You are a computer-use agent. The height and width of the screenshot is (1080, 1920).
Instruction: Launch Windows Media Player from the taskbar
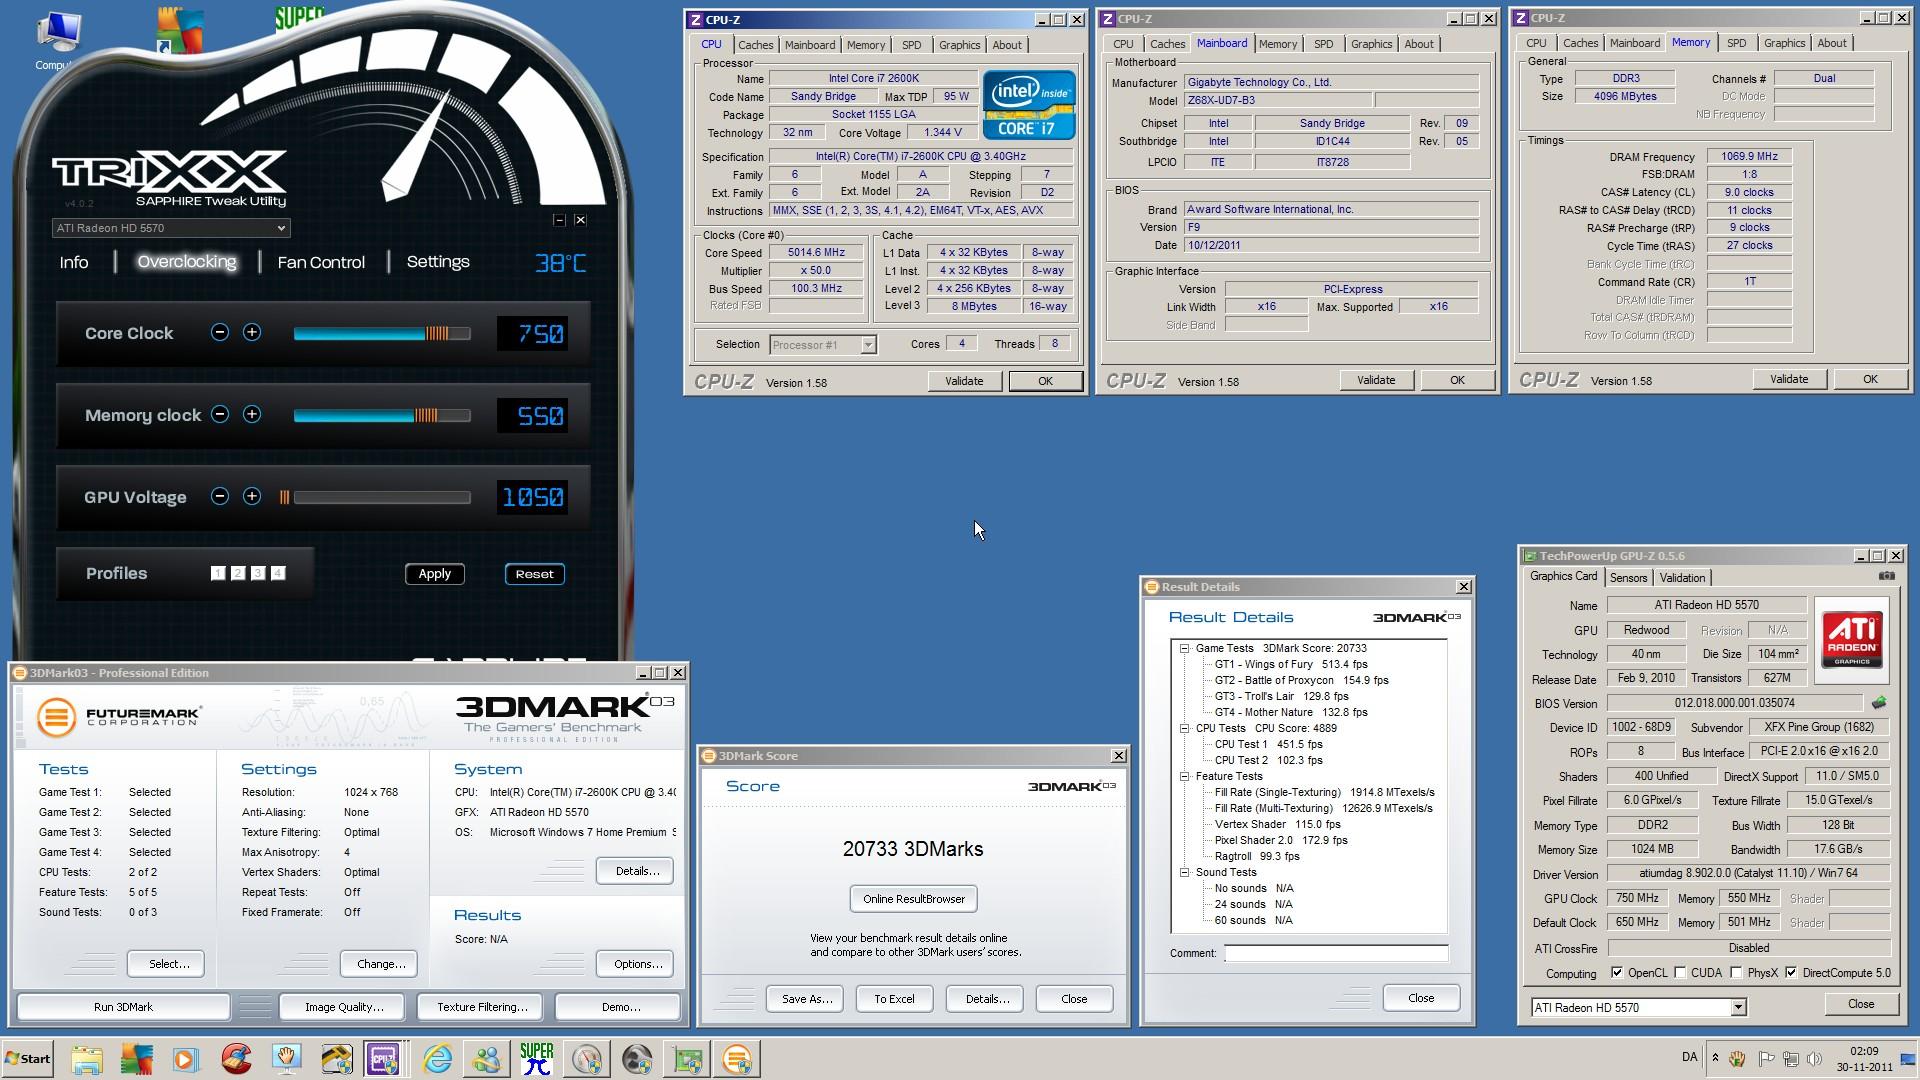186,1059
